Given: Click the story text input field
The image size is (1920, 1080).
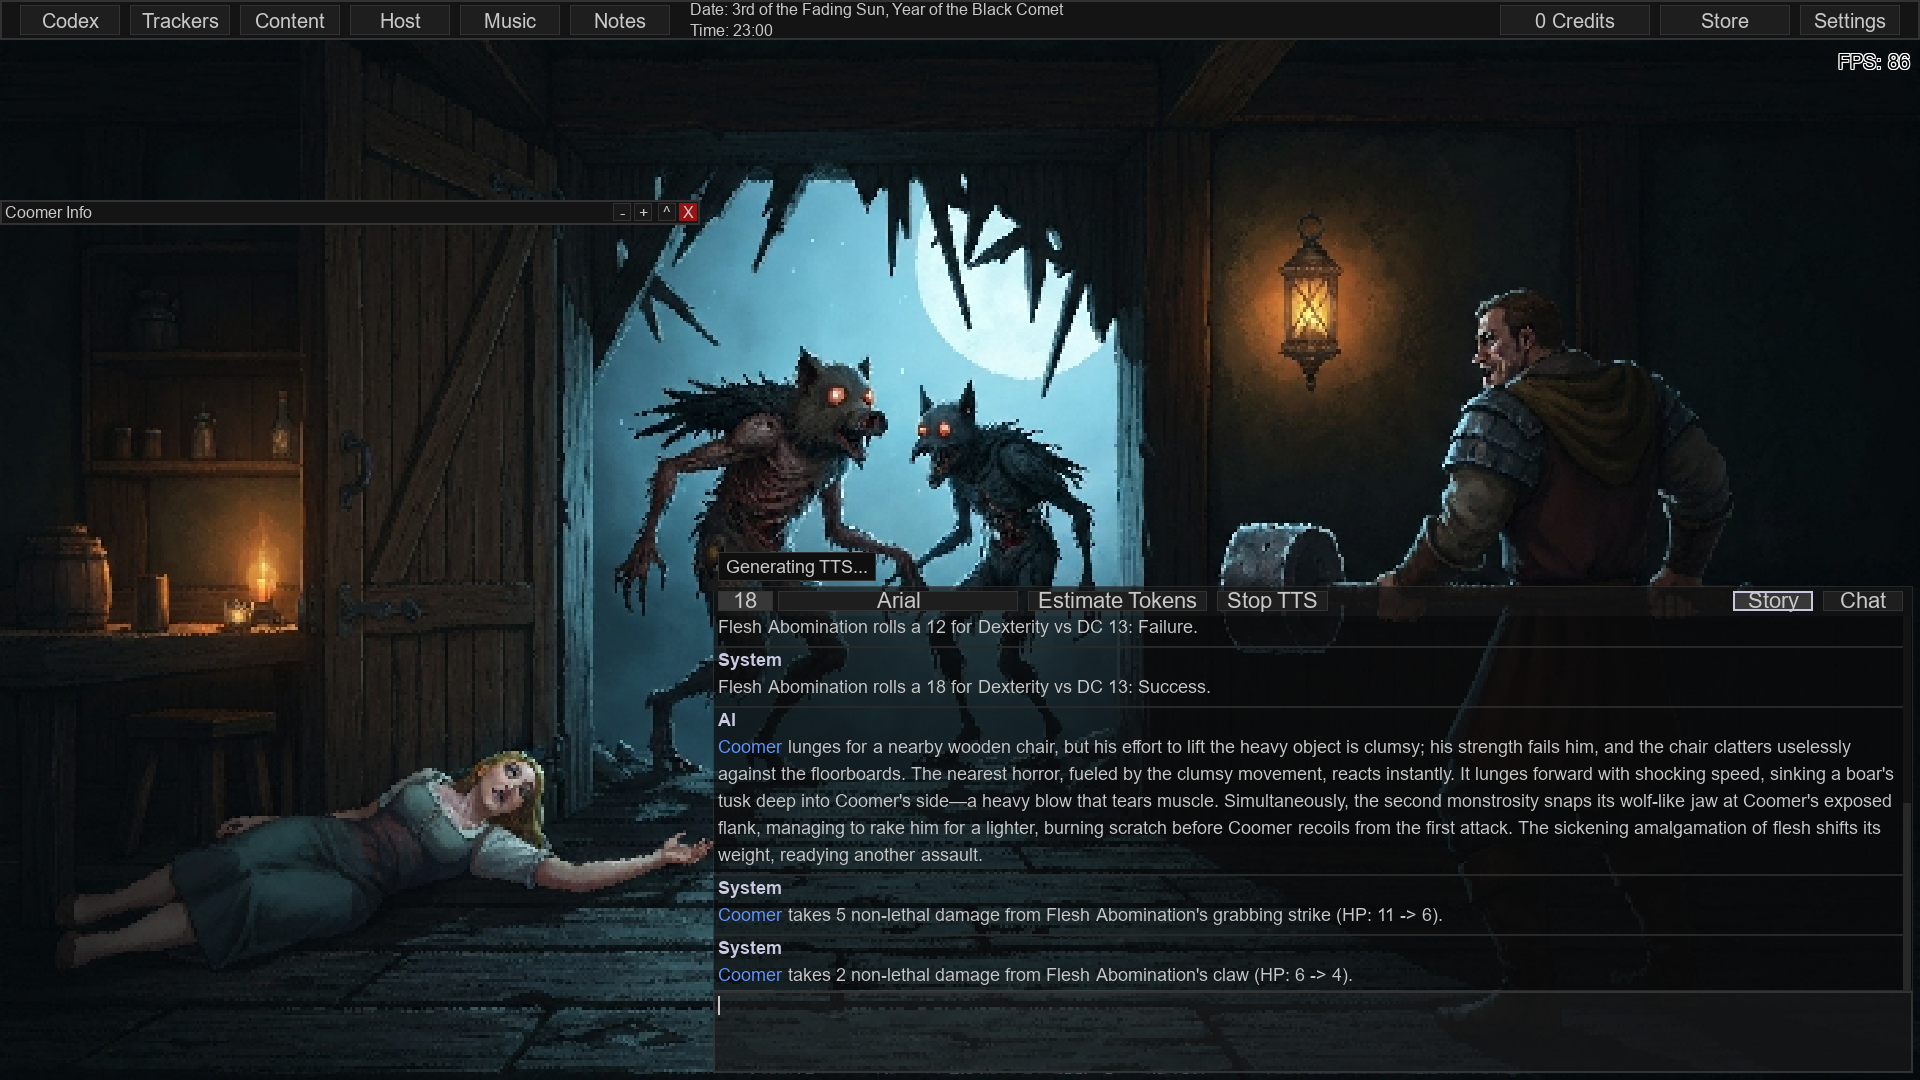Looking at the screenshot, I should (x=1310, y=1030).
